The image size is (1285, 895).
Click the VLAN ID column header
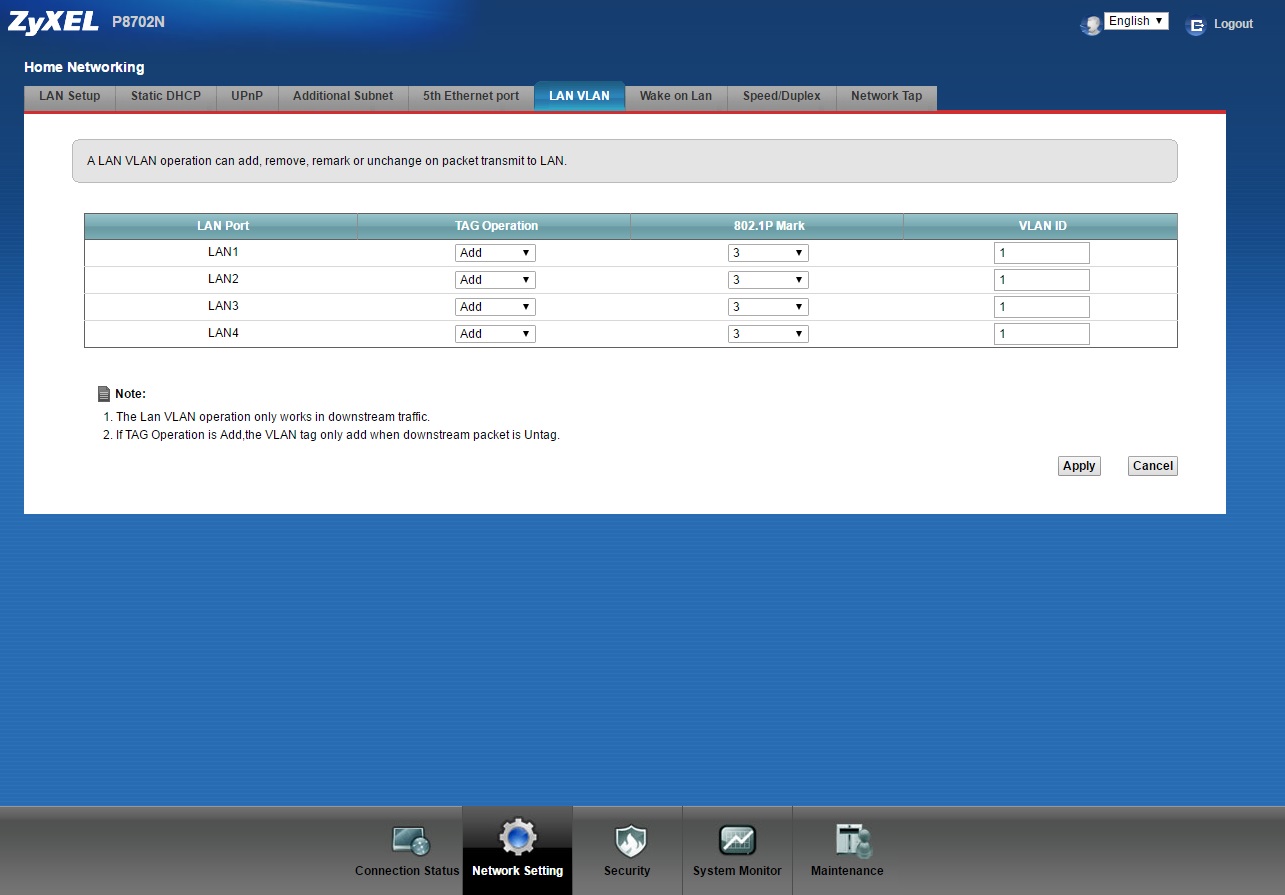(x=1042, y=226)
